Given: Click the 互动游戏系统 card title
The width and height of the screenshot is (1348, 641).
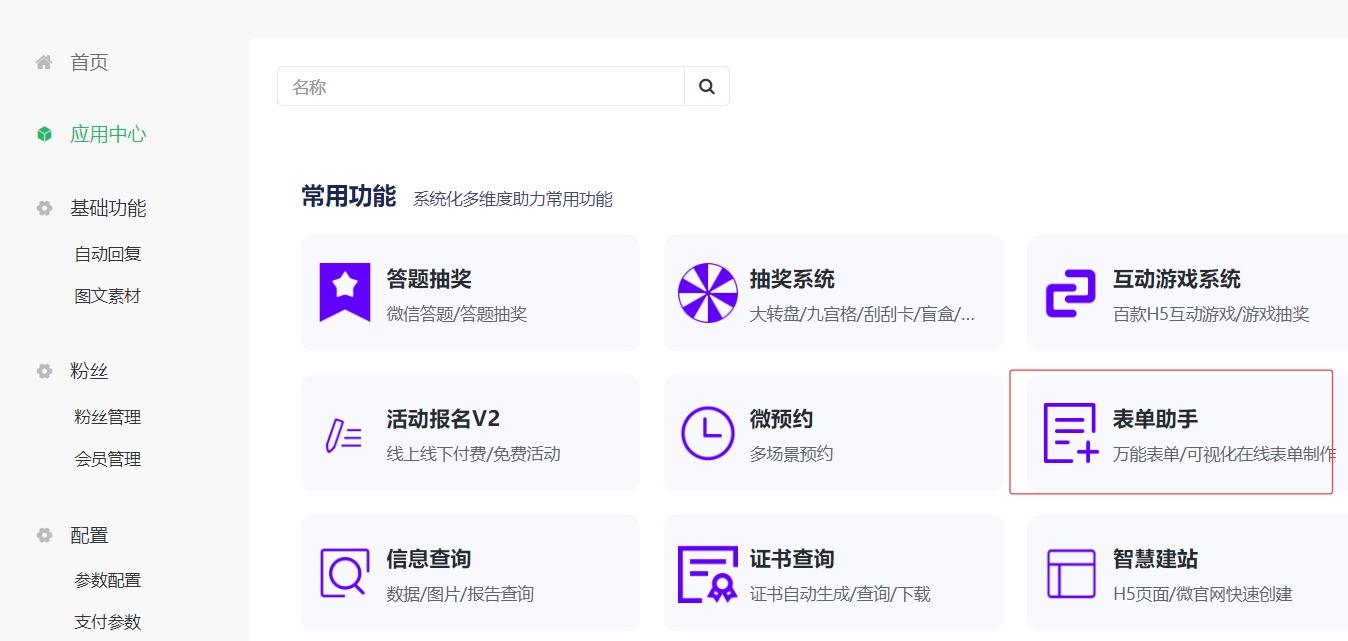Looking at the screenshot, I should coord(1177,279).
